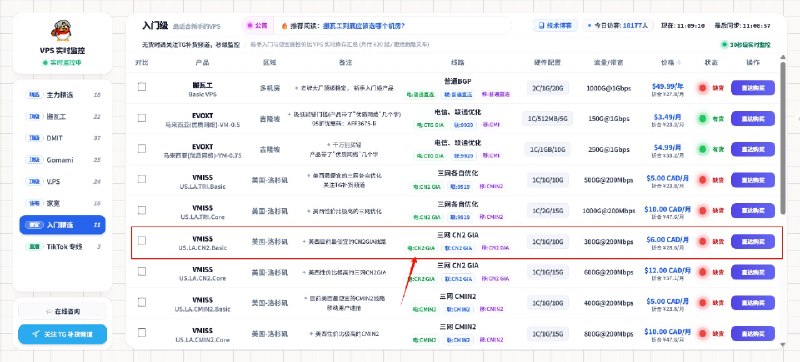Select the V.PS sidebar category
The width and height of the screenshot is (800, 362).
click(62, 182)
